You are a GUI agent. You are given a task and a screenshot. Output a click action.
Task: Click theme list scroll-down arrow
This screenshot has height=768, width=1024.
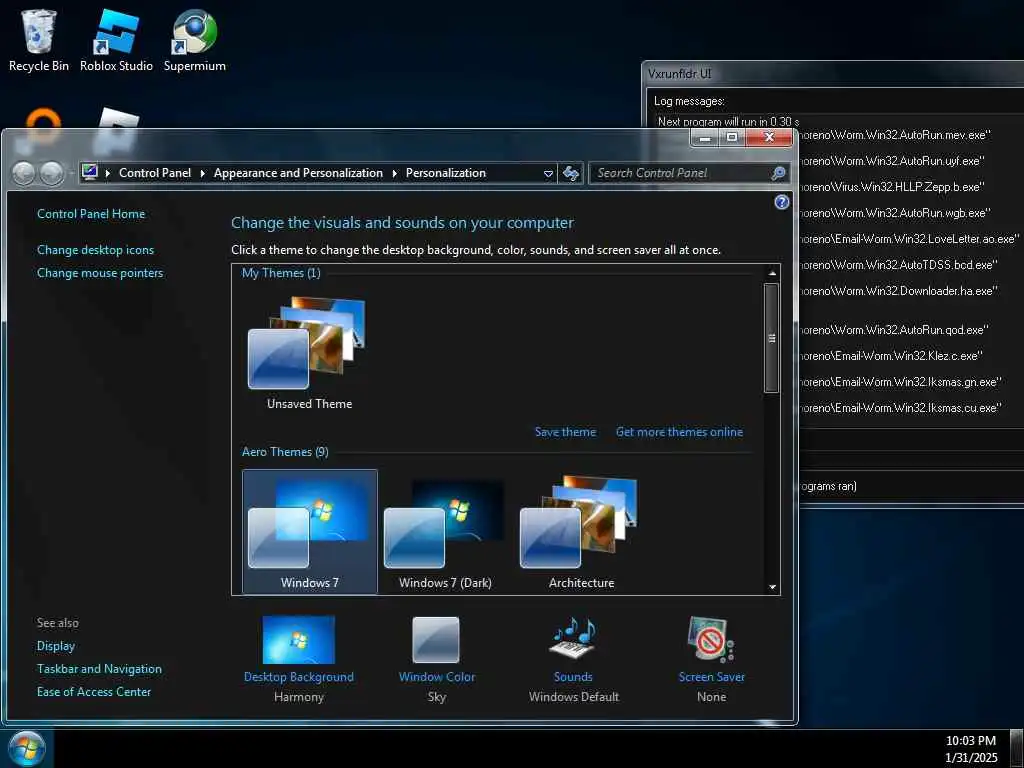click(772, 587)
